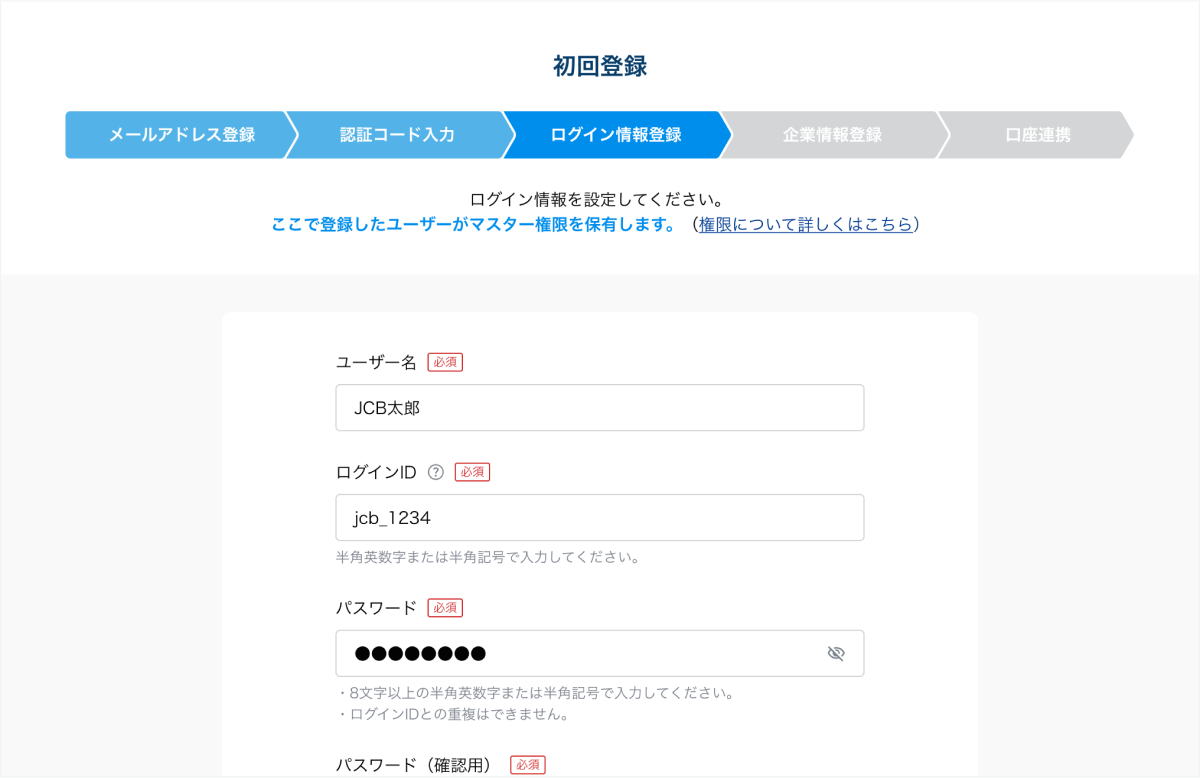Toggle password visibility eye icon
The width and height of the screenshot is (1200, 778).
pyautogui.click(x=836, y=654)
